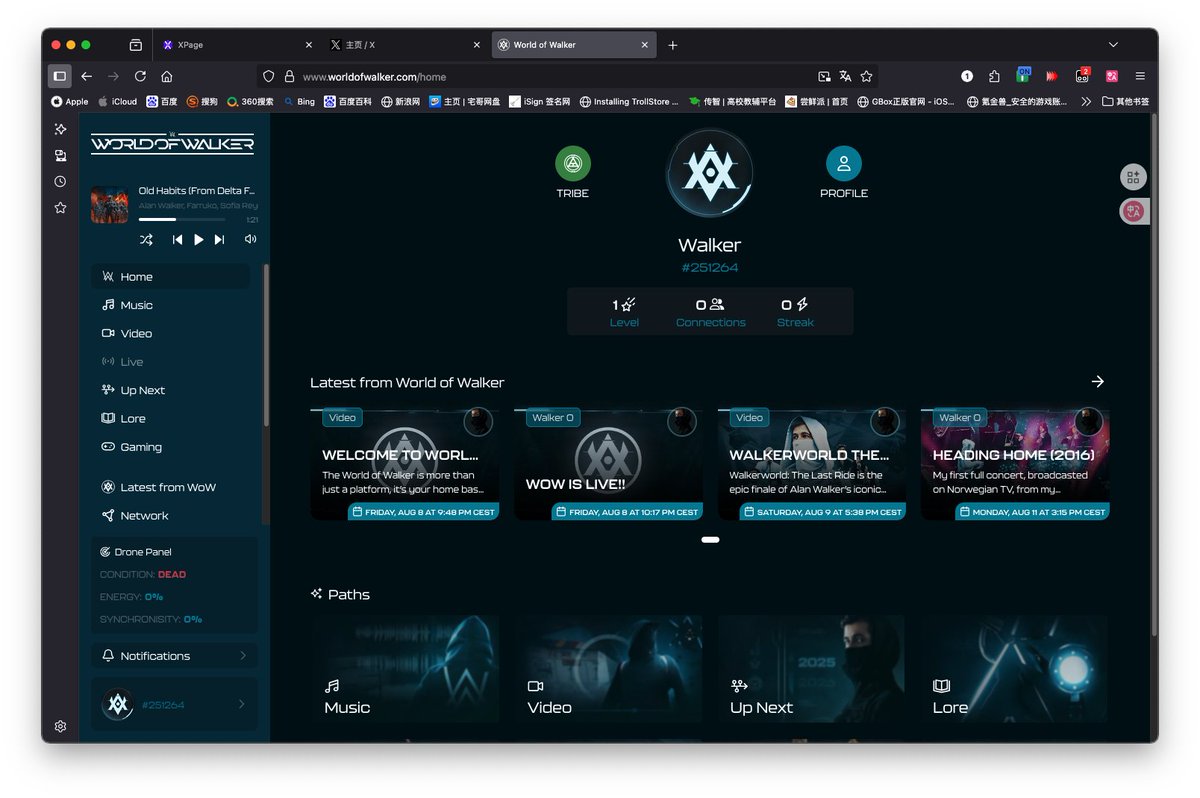
Task: Click the Walker avatar logo
Action: click(709, 172)
